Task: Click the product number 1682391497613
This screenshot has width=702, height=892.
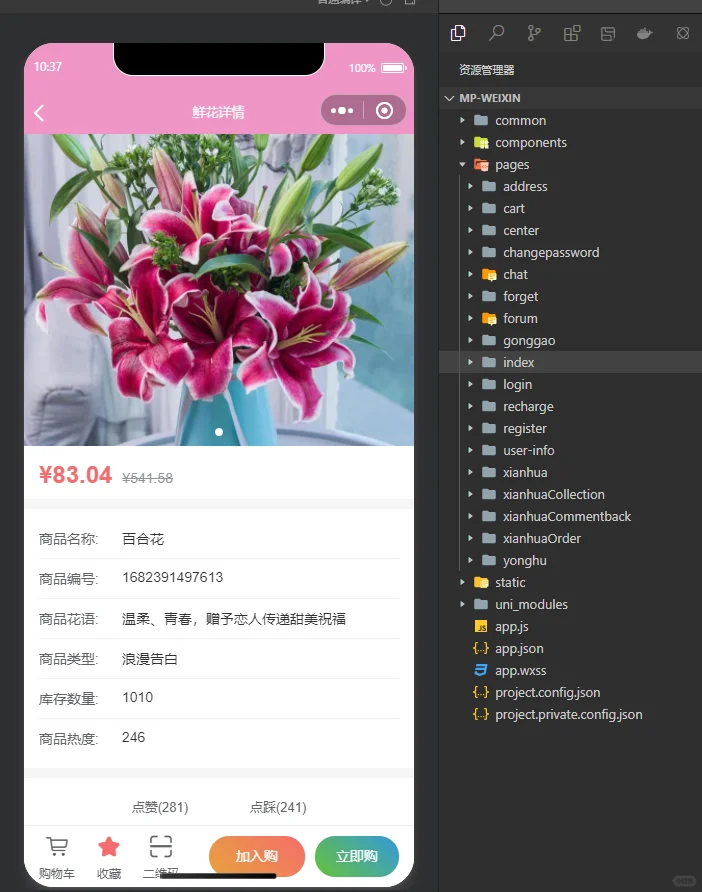Action: click(x=172, y=577)
